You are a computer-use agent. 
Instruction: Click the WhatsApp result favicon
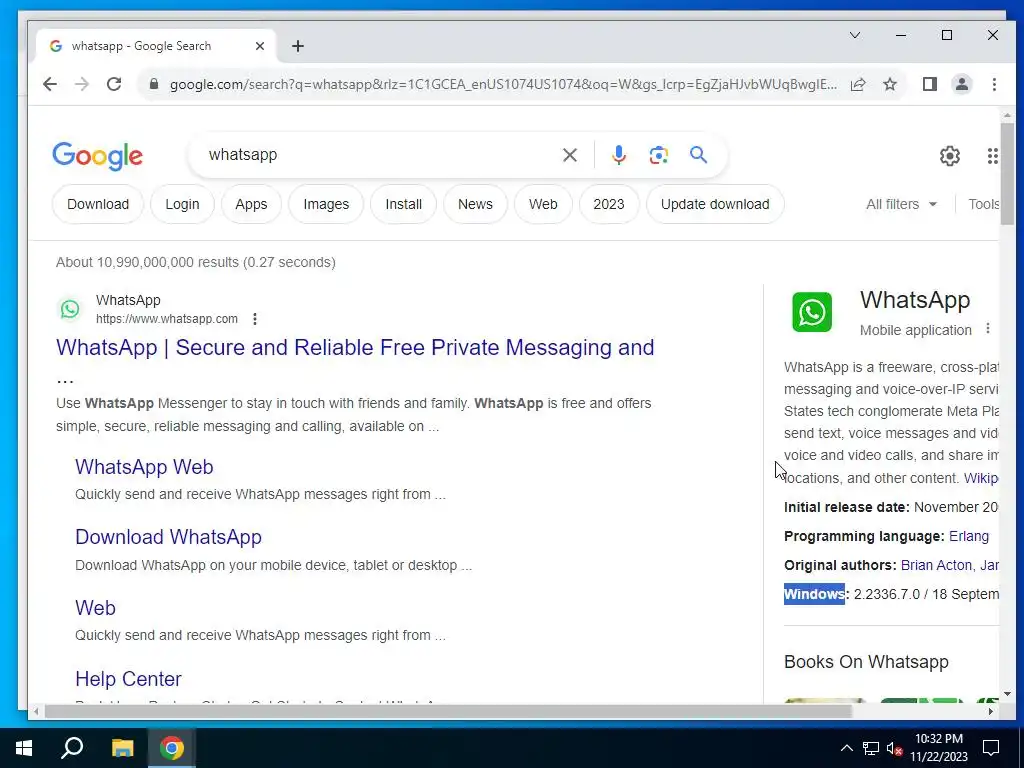[x=70, y=309]
